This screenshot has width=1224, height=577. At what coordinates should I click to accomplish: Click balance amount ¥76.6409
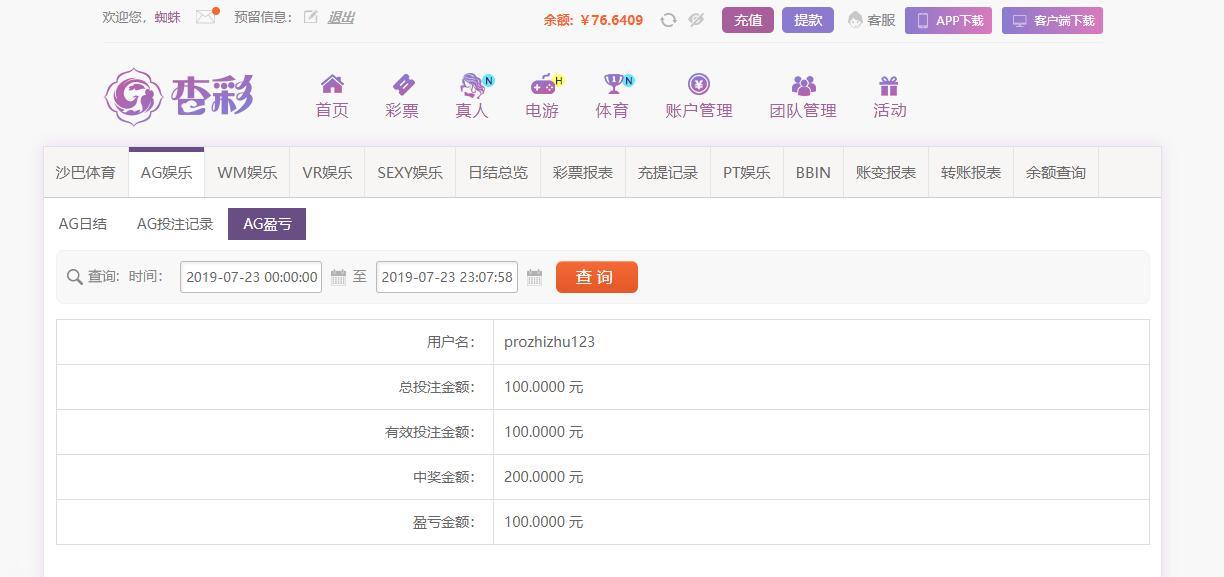pos(611,20)
